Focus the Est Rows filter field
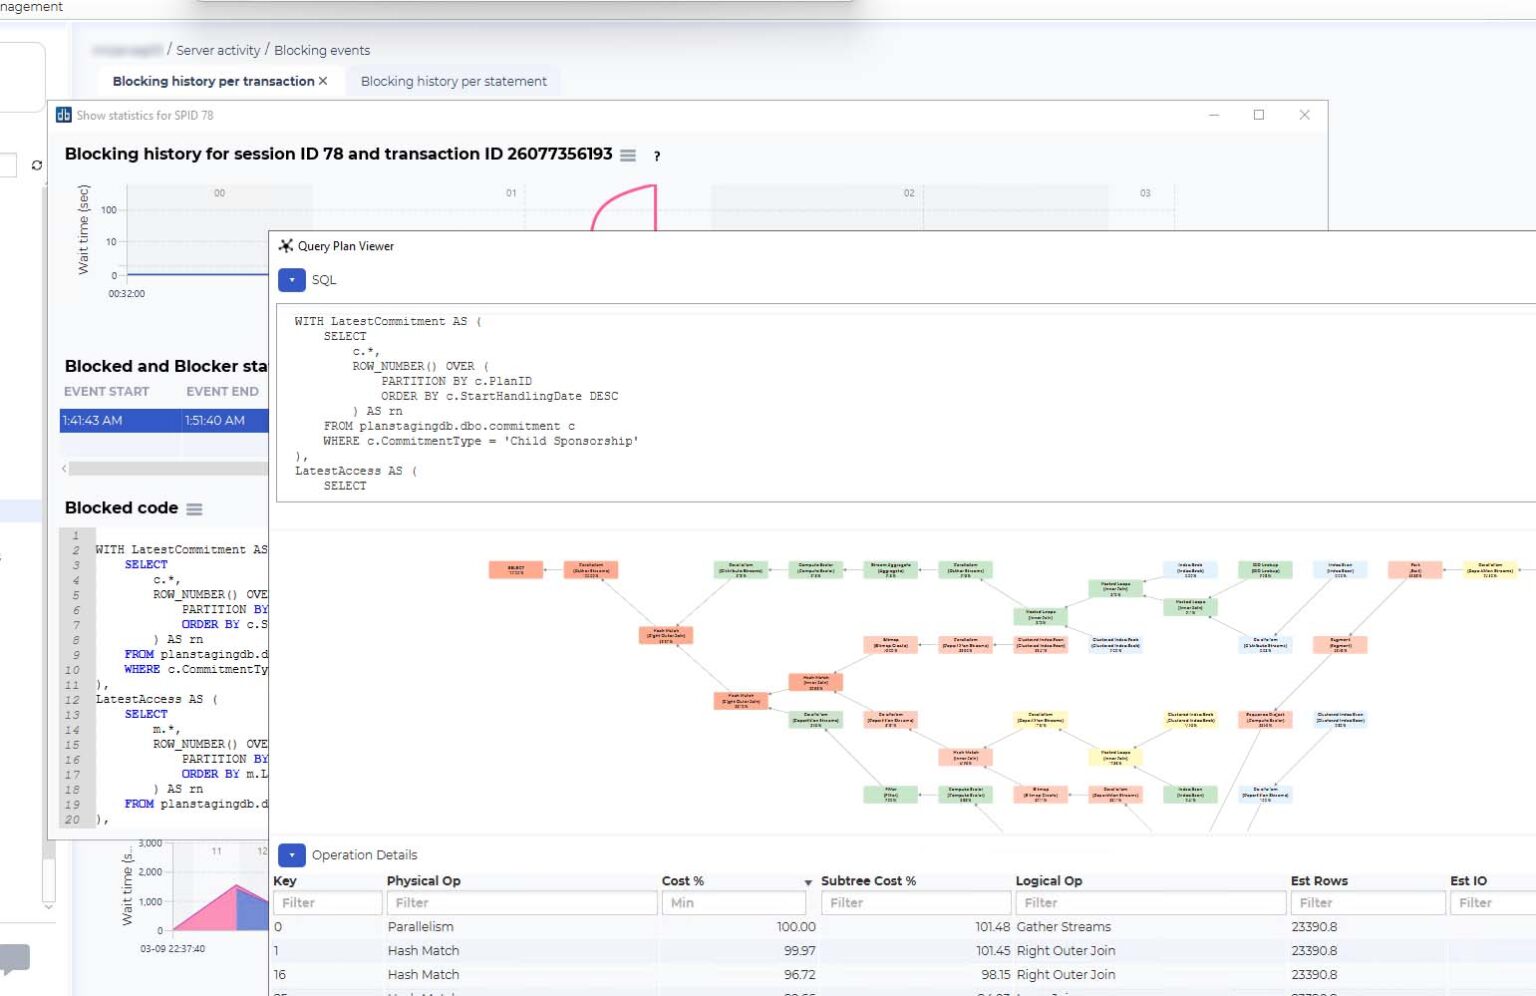Viewport: 1536px width, 996px height. [1367, 903]
